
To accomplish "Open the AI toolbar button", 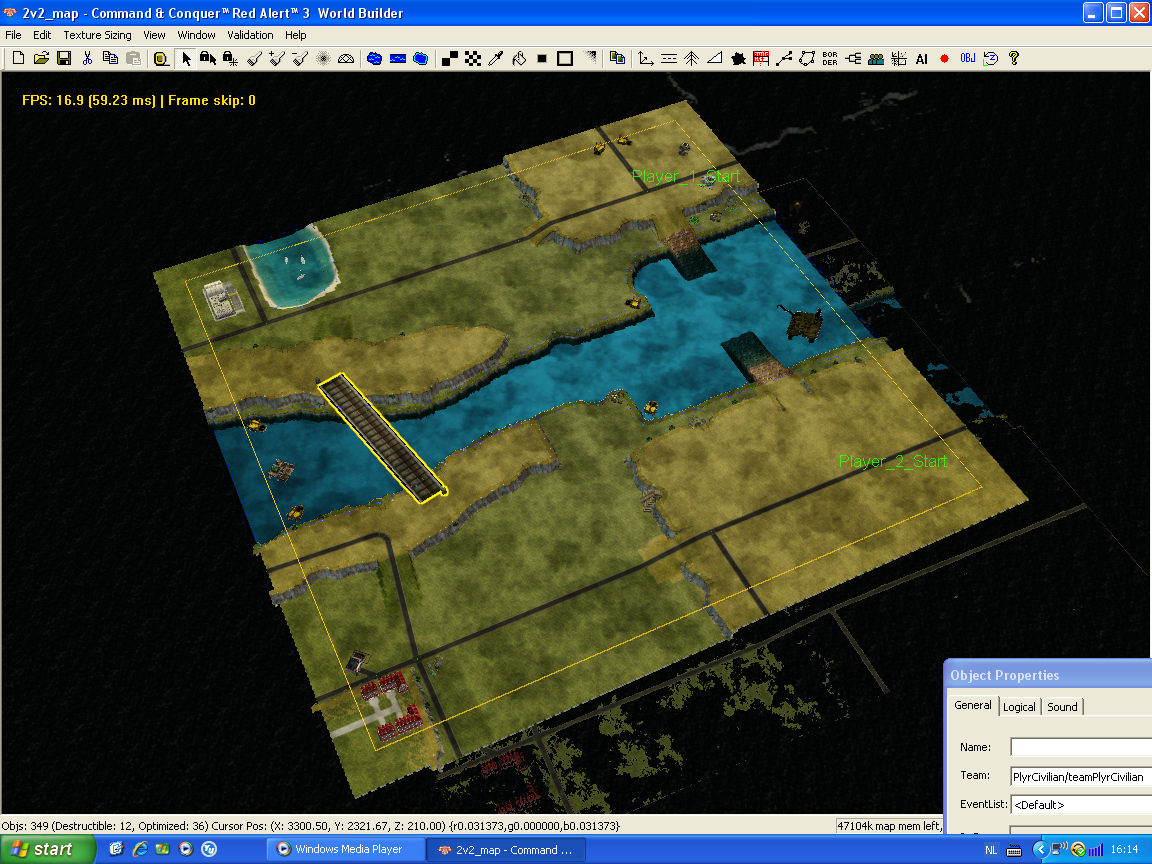I will pos(921,59).
